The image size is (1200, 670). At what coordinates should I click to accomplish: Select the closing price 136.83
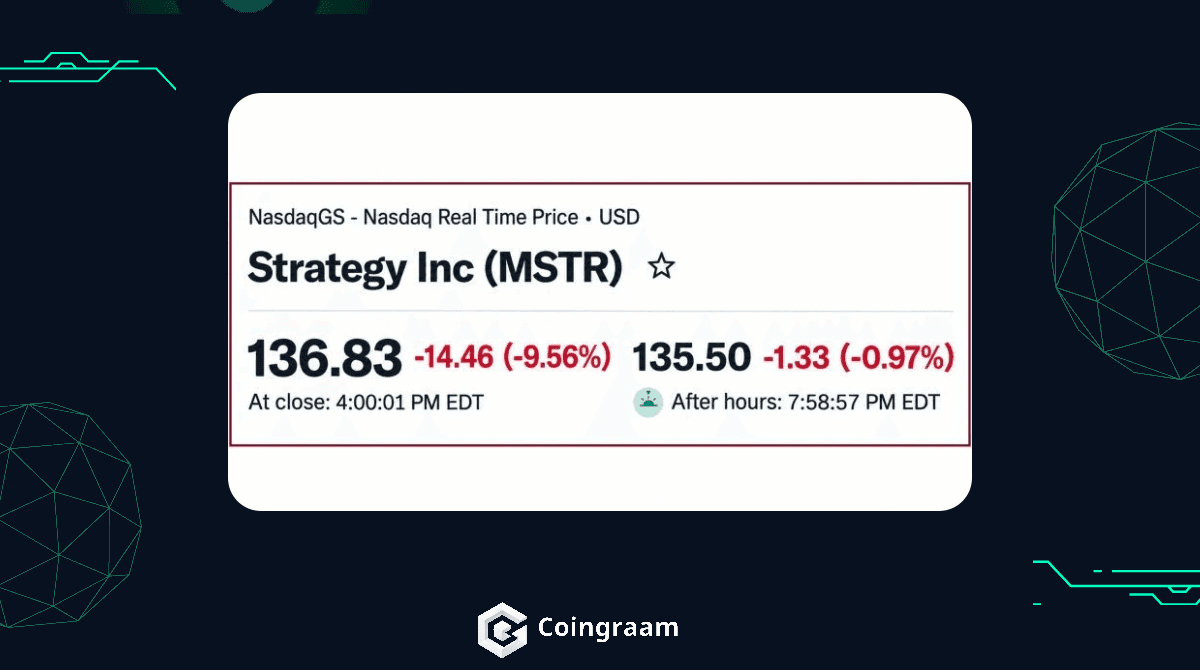click(x=324, y=359)
